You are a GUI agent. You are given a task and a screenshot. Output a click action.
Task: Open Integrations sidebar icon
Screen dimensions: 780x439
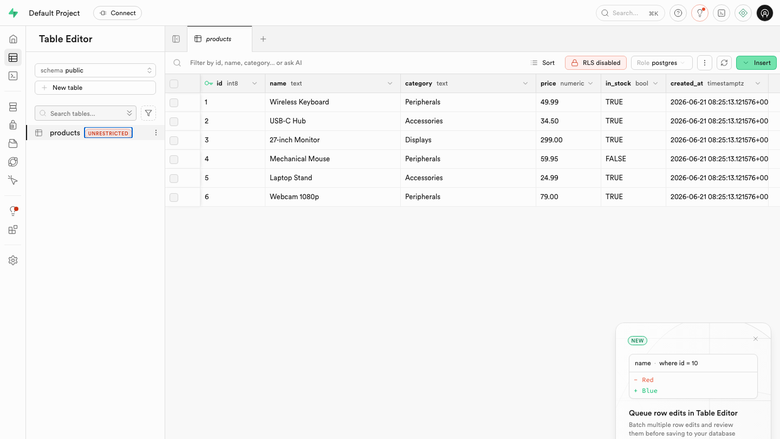(13, 230)
